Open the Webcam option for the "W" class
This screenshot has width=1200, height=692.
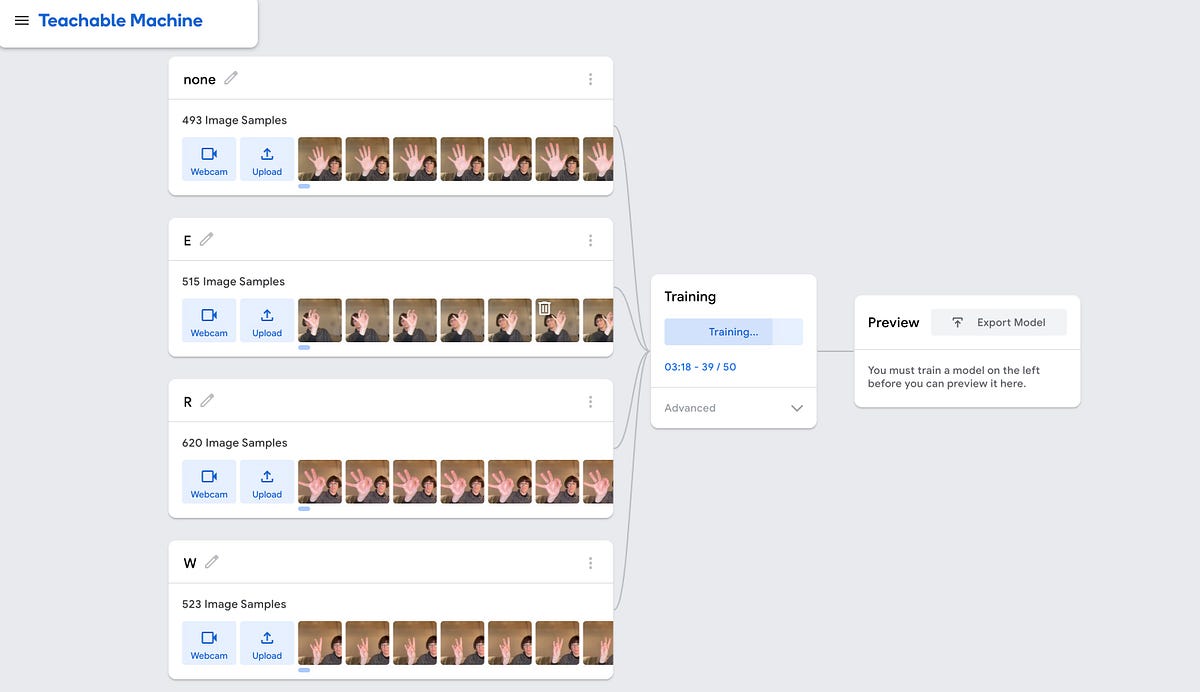(x=208, y=643)
